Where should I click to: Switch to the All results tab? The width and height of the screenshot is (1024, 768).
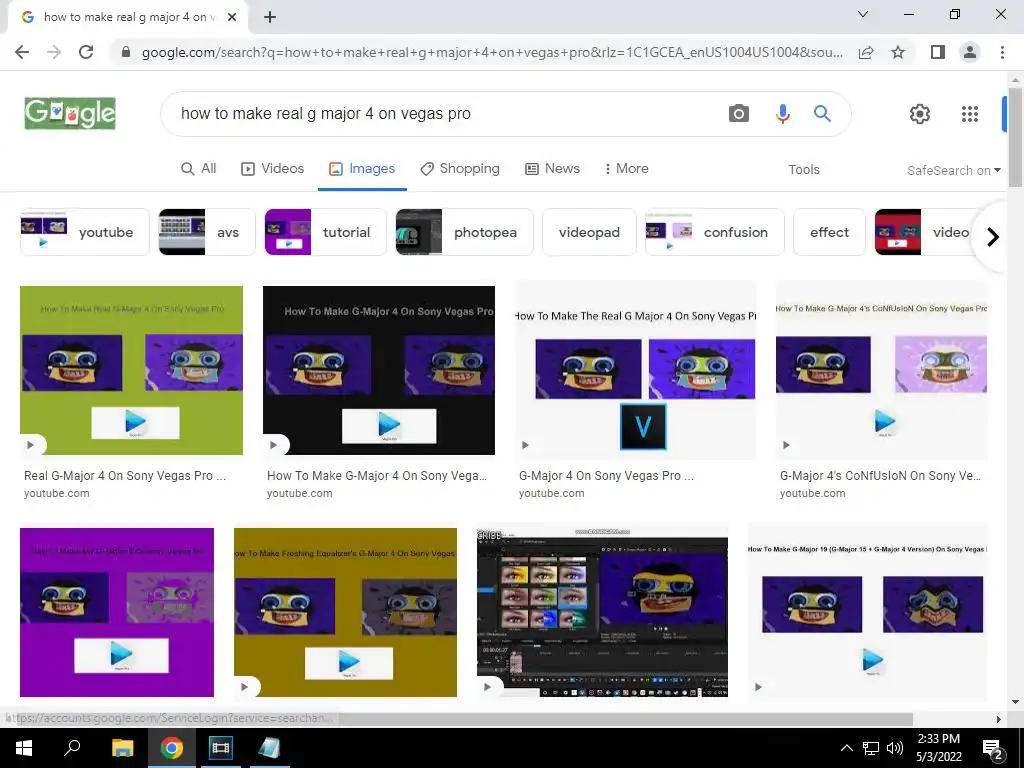point(199,168)
